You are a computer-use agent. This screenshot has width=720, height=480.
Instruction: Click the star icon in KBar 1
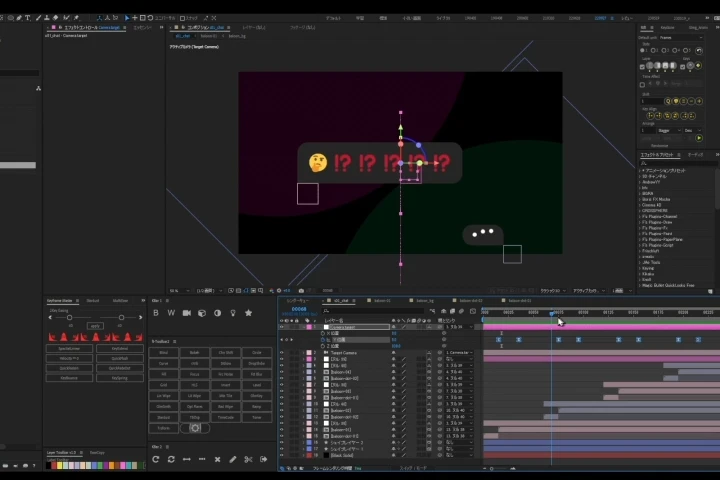pyautogui.click(x=248, y=313)
